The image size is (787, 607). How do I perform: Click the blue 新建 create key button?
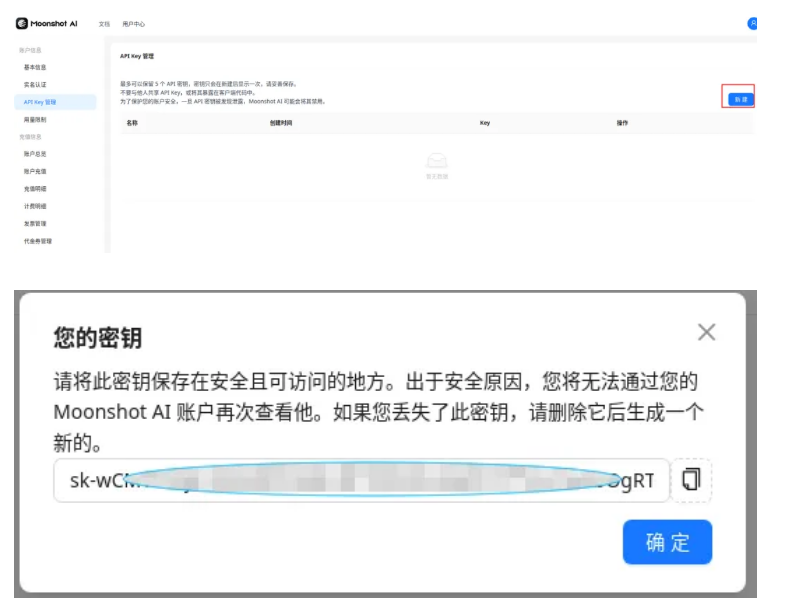coord(741,99)
